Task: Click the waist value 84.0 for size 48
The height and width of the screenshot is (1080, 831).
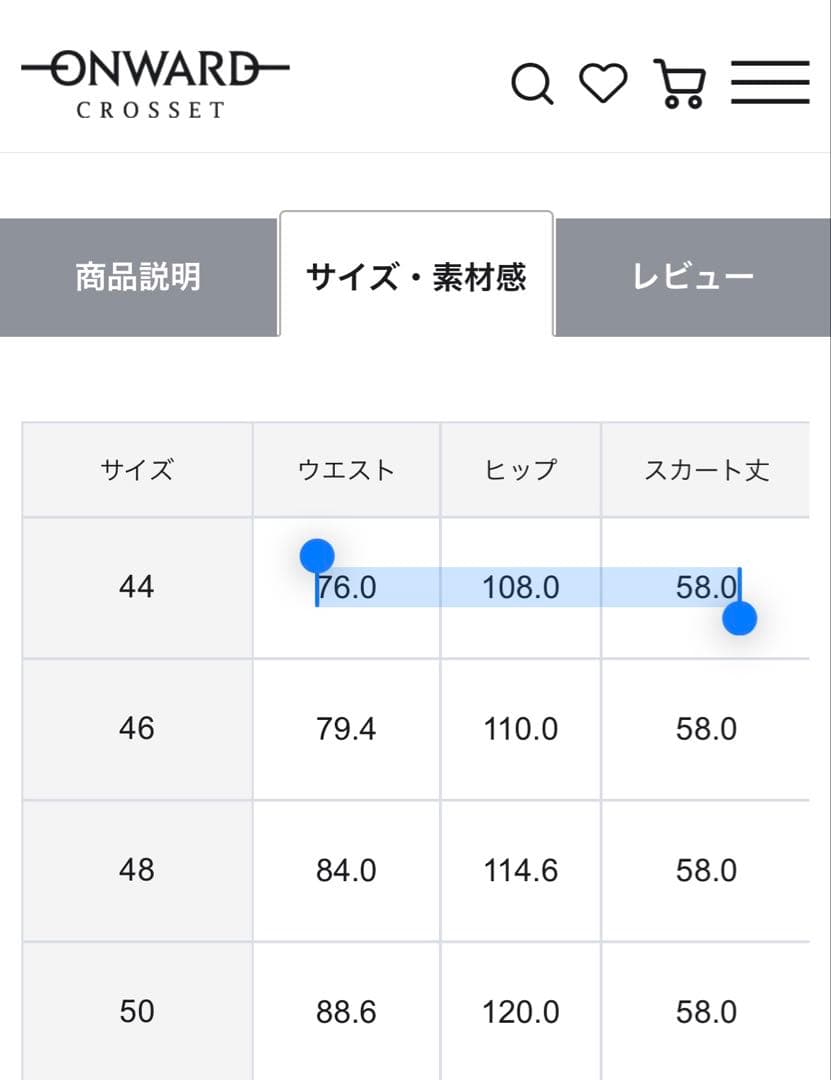Action: (x=346, y=870)
